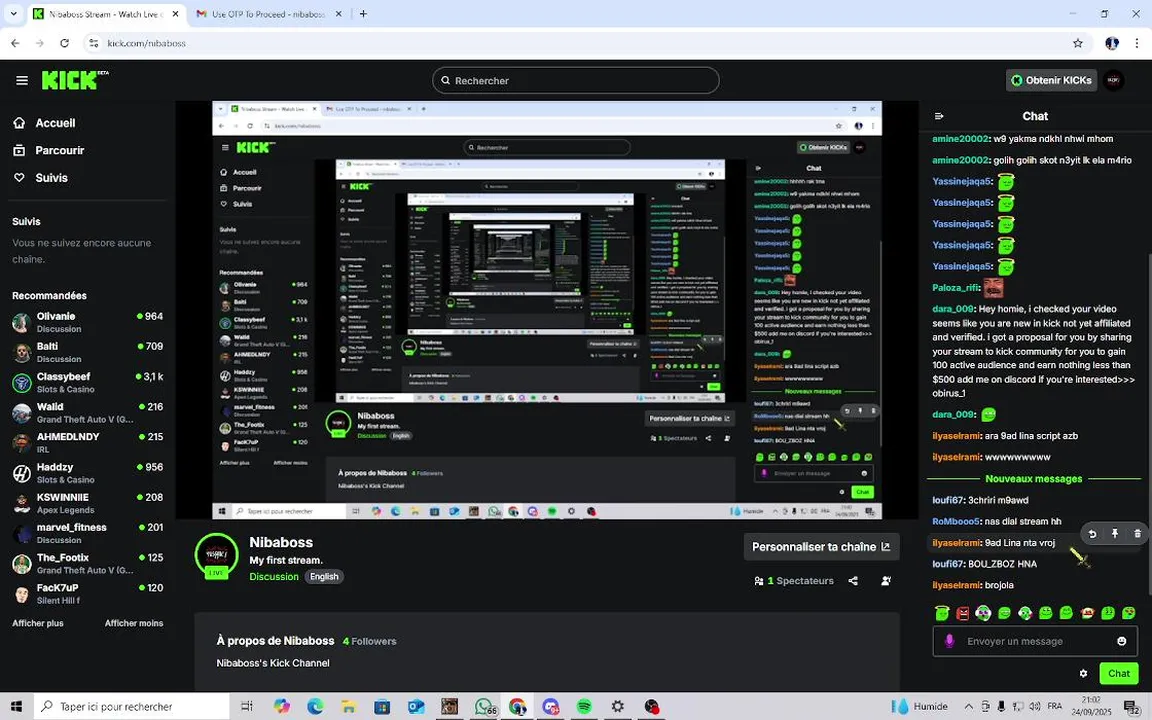Switch to the Nibaboss Stream tab

pos(107,14)
